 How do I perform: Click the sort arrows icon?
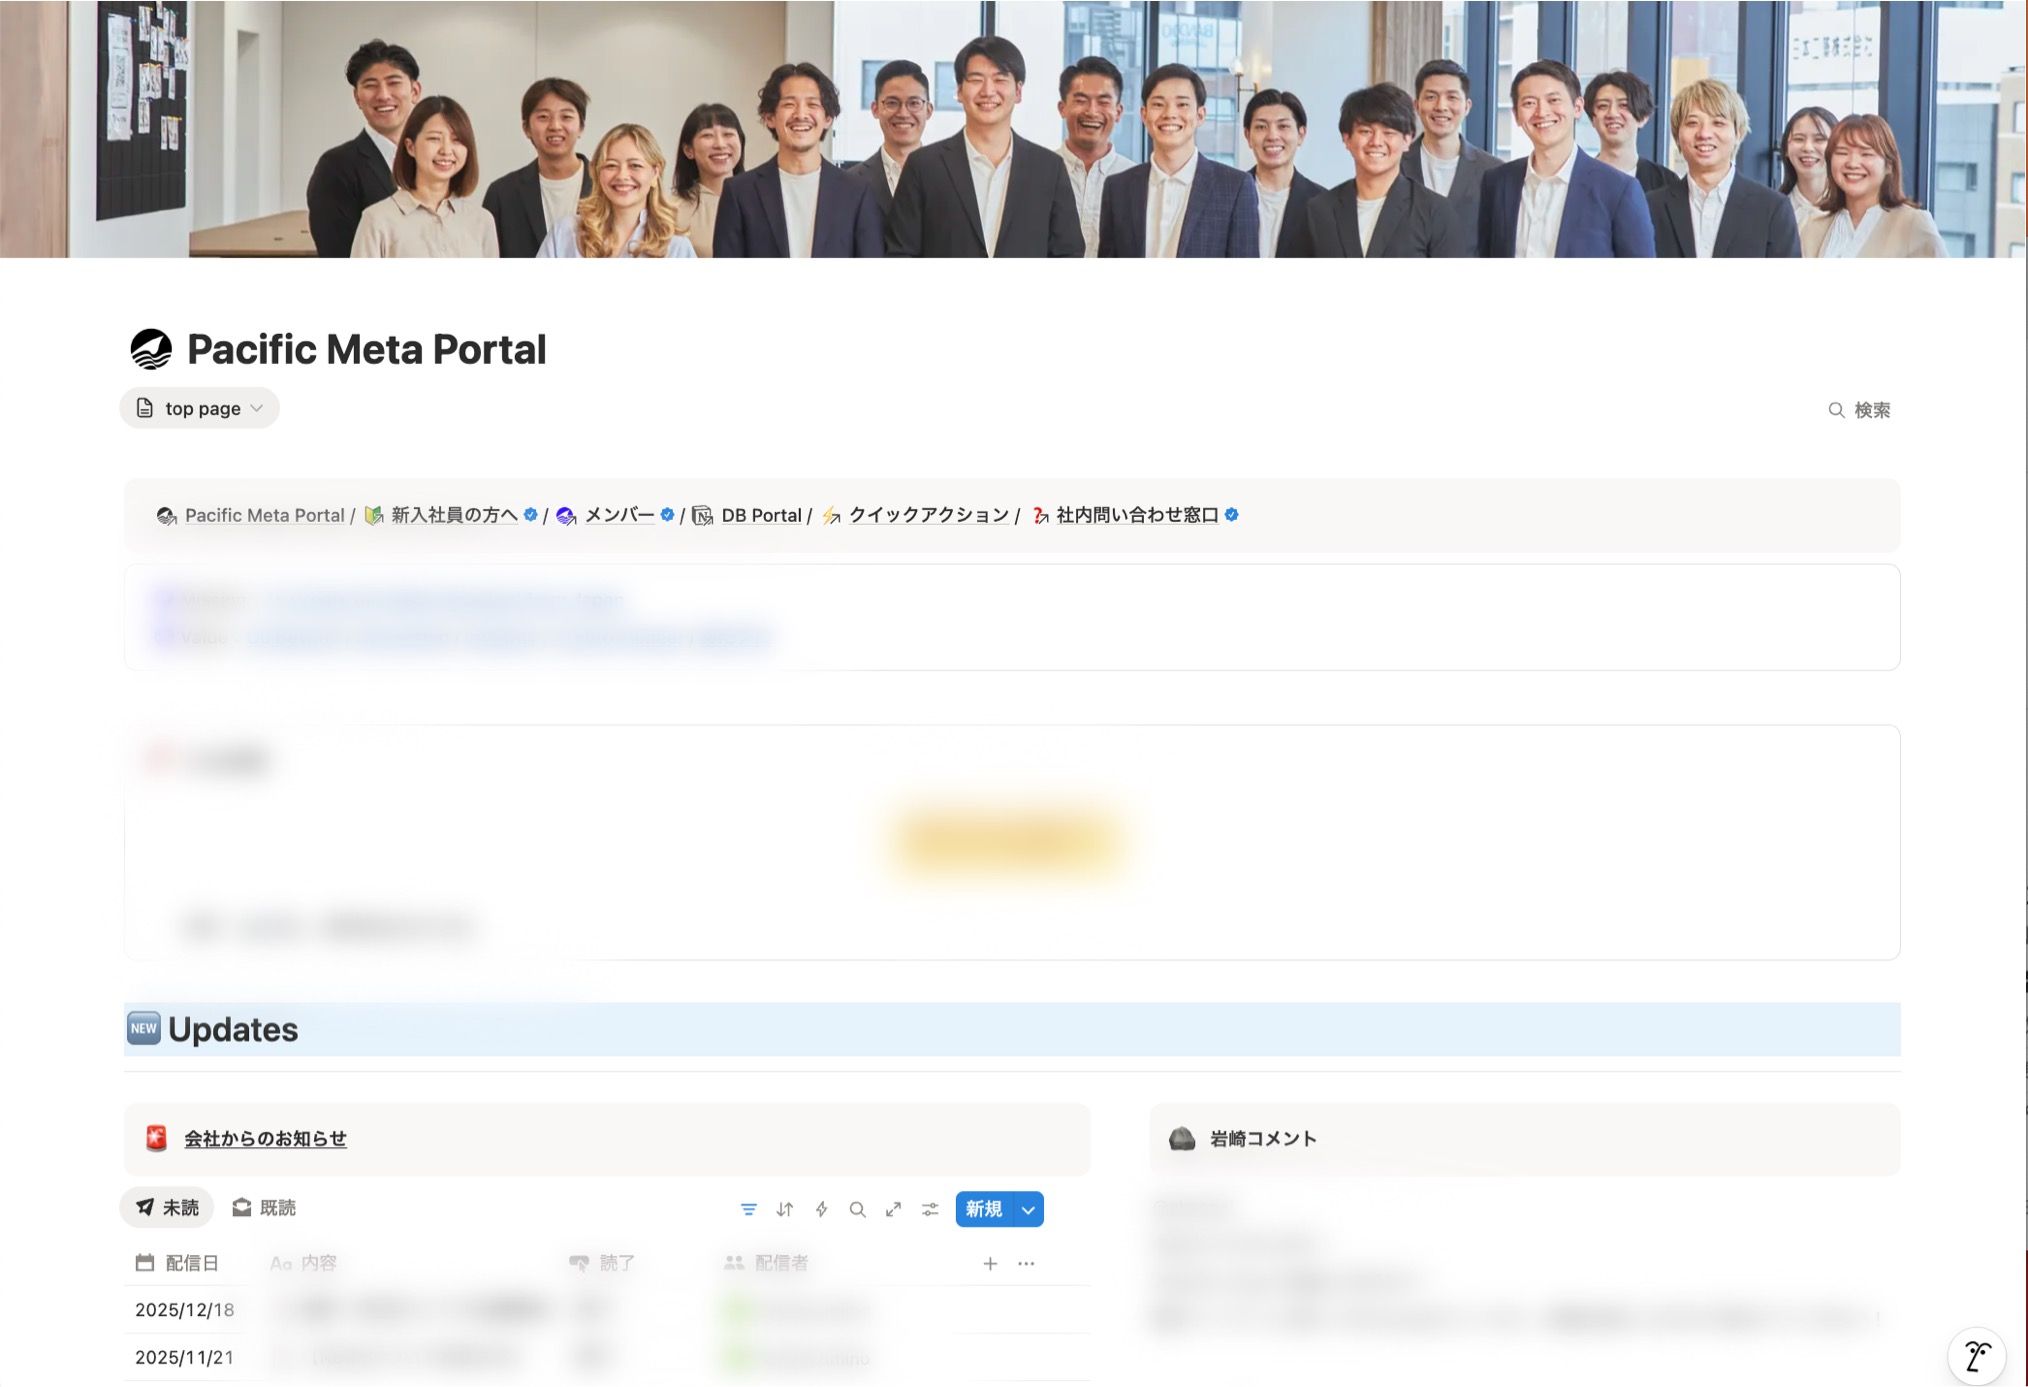pyautogui.click(x=785, y=1209)
